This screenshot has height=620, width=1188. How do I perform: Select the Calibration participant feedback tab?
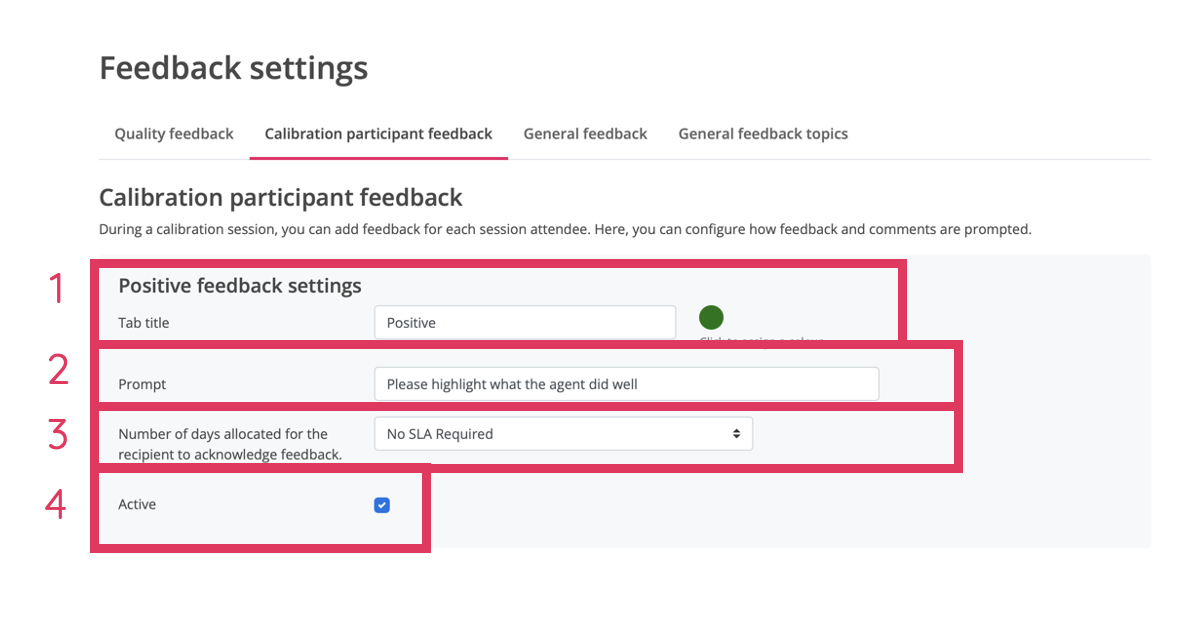[378, 134]
